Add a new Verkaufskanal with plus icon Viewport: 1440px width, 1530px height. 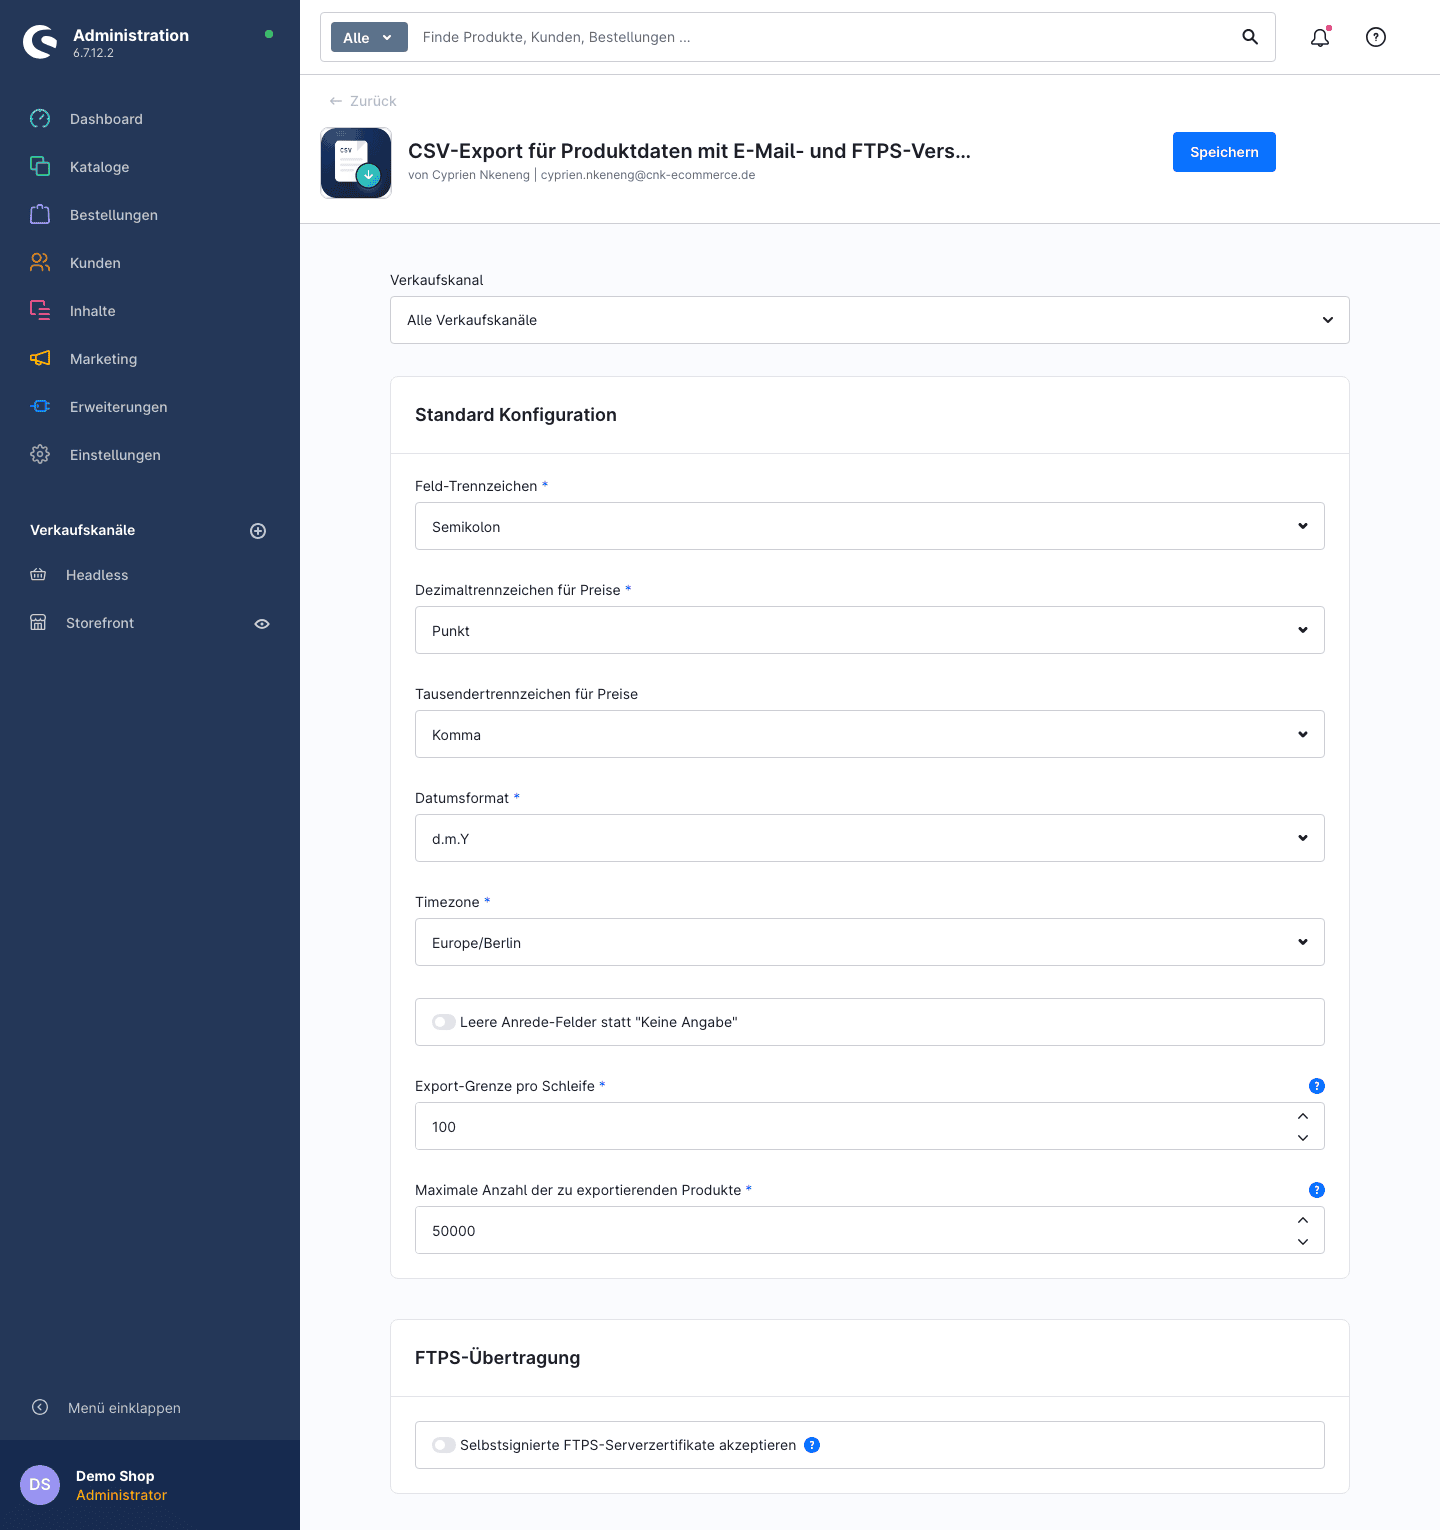click(258, 531)
